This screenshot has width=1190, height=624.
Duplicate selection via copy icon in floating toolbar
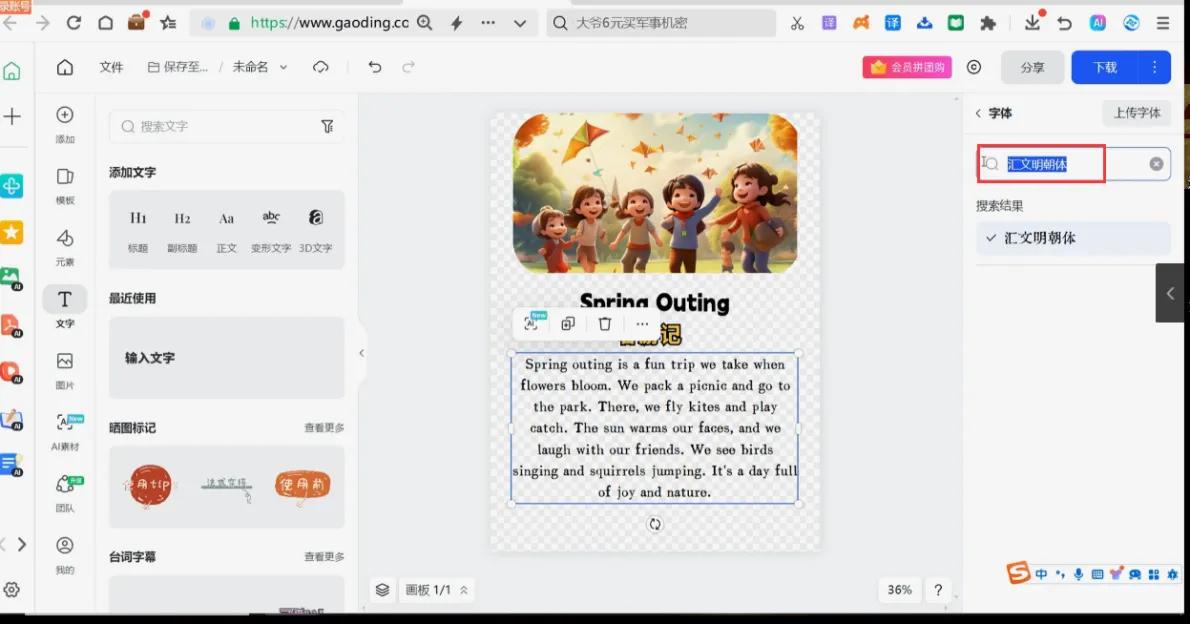pos(569,323)
